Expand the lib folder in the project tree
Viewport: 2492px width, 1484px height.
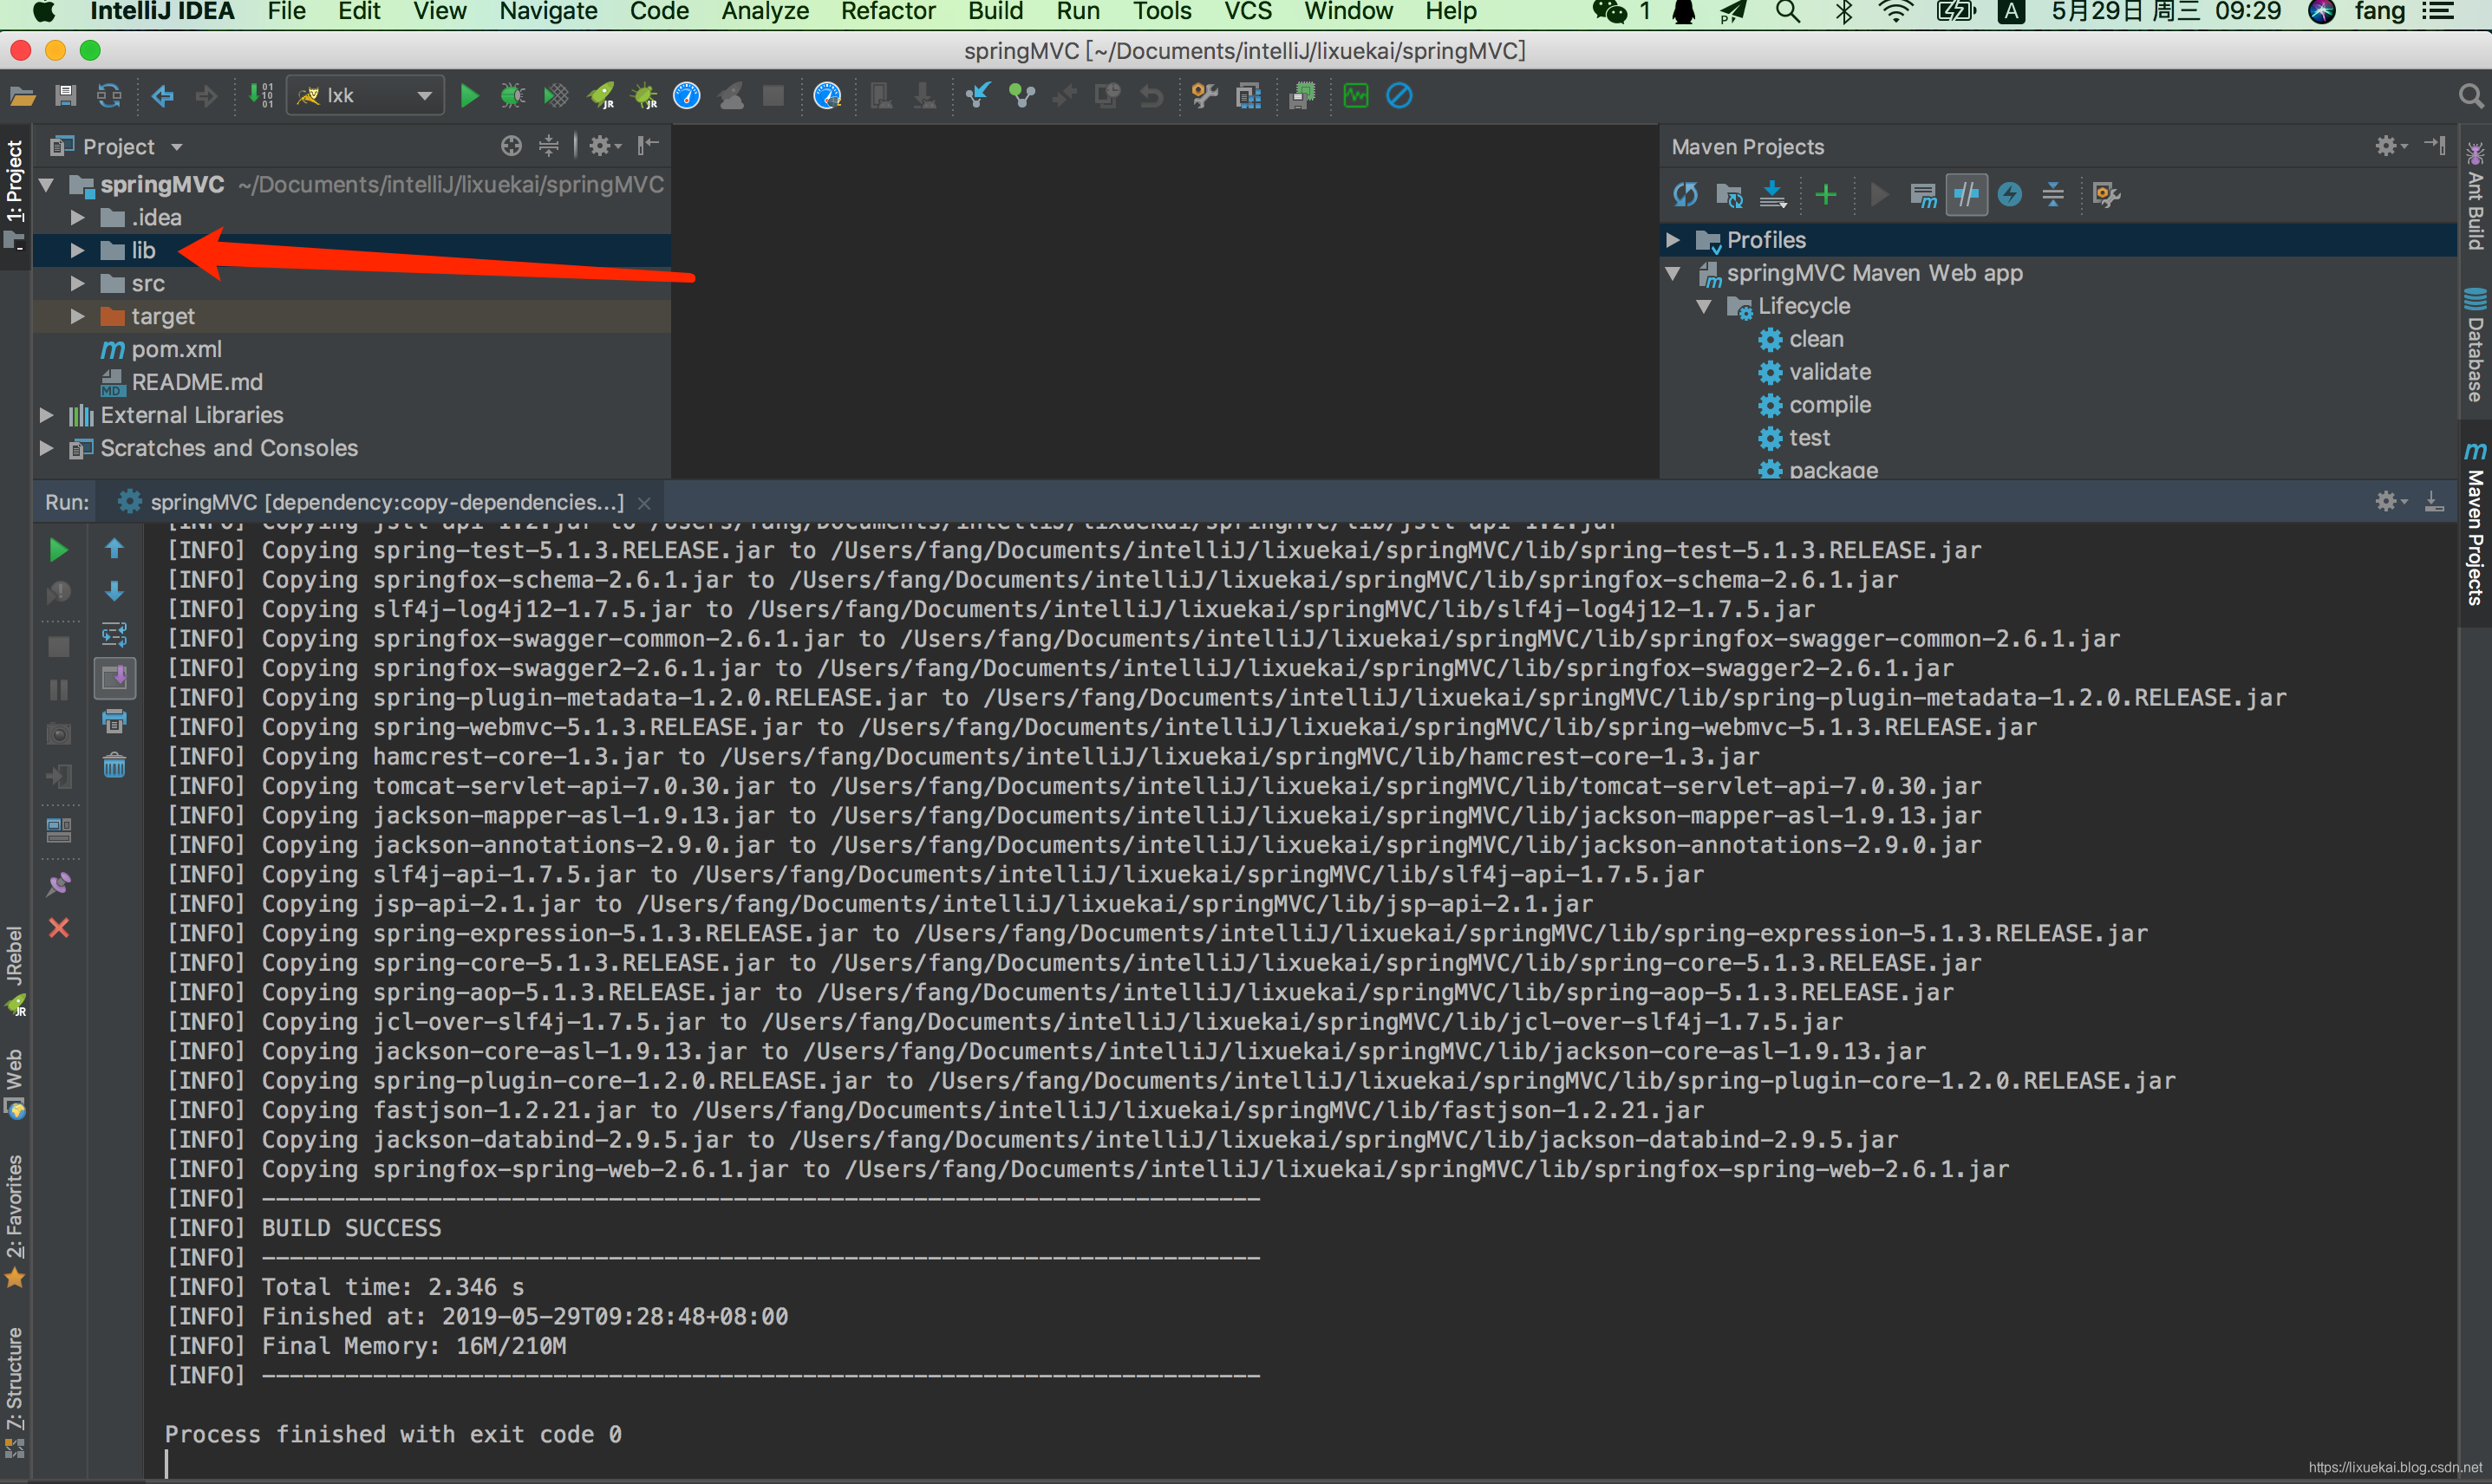(78, 250)
